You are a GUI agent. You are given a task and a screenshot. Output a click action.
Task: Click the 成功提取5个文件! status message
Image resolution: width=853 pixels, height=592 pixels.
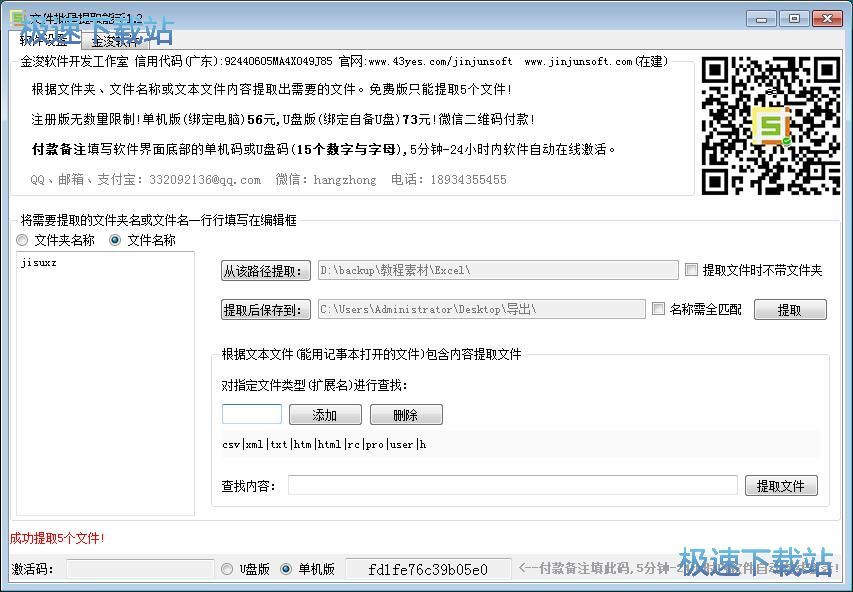57,538
